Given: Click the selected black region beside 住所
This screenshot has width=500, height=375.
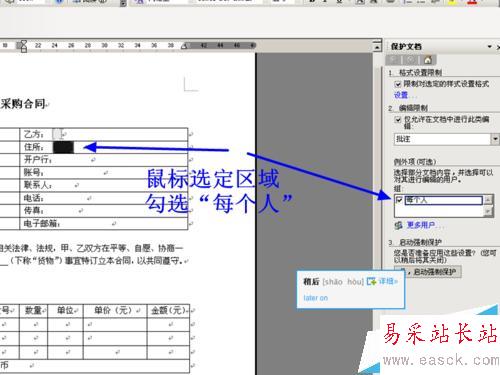Looking at the screenshot, I should click(63, 147).
